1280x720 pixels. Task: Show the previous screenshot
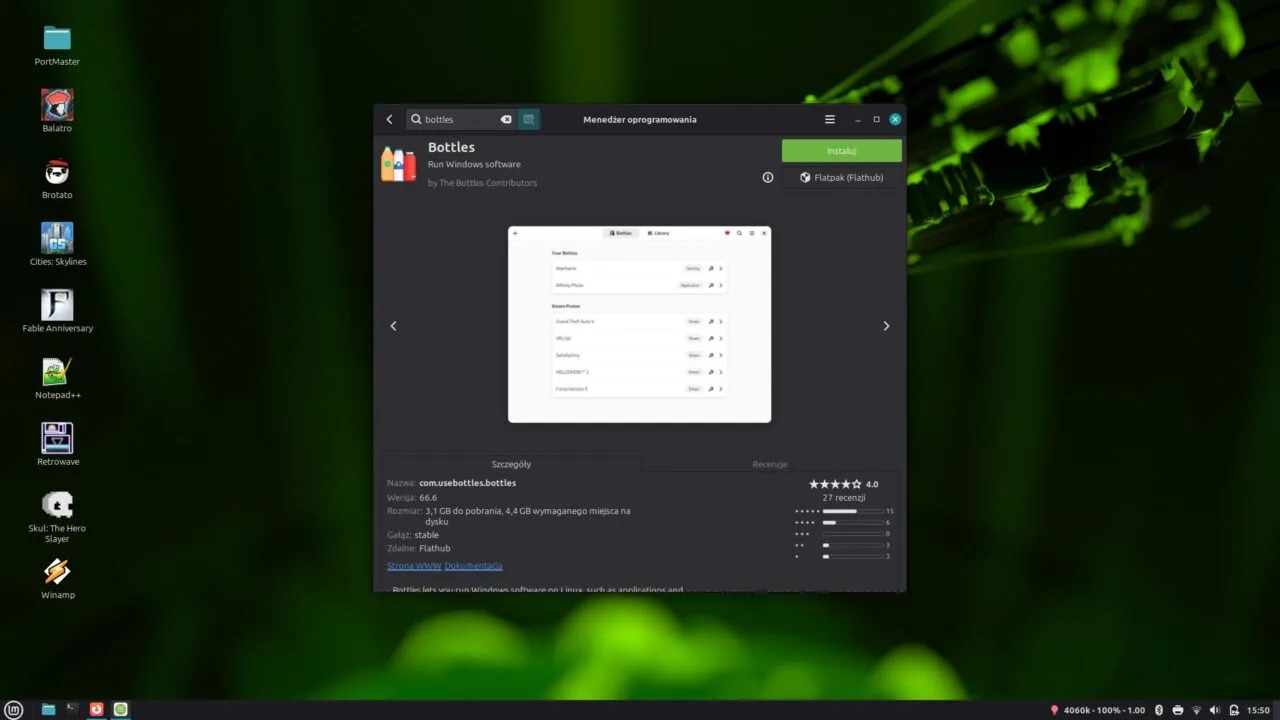coord(393,326)
